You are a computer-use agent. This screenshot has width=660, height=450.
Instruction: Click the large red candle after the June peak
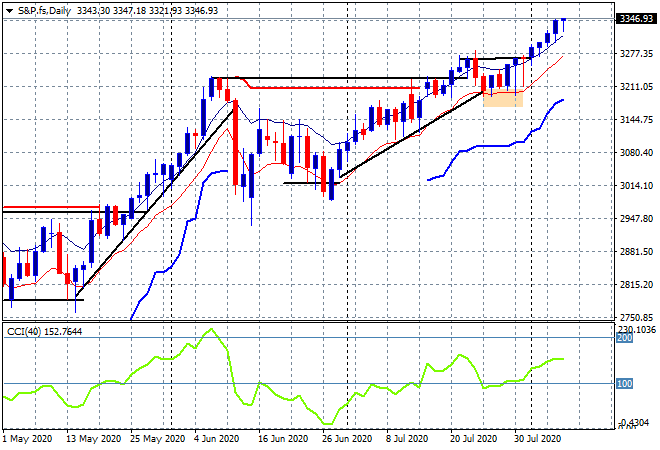pyautogui.click(x=235, y=142)
